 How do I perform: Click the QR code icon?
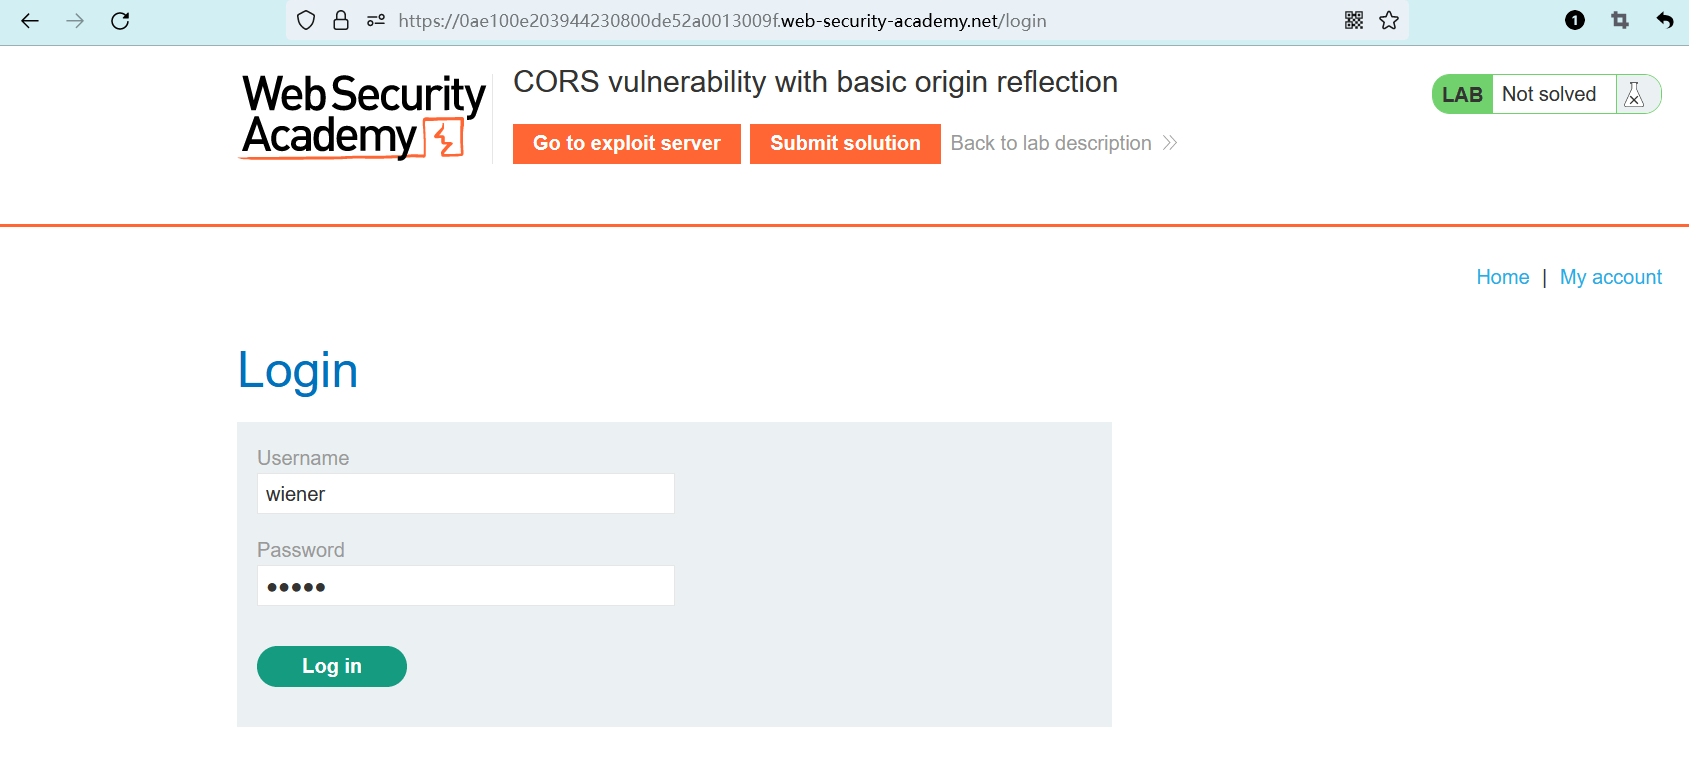[x=1354, y=21]
